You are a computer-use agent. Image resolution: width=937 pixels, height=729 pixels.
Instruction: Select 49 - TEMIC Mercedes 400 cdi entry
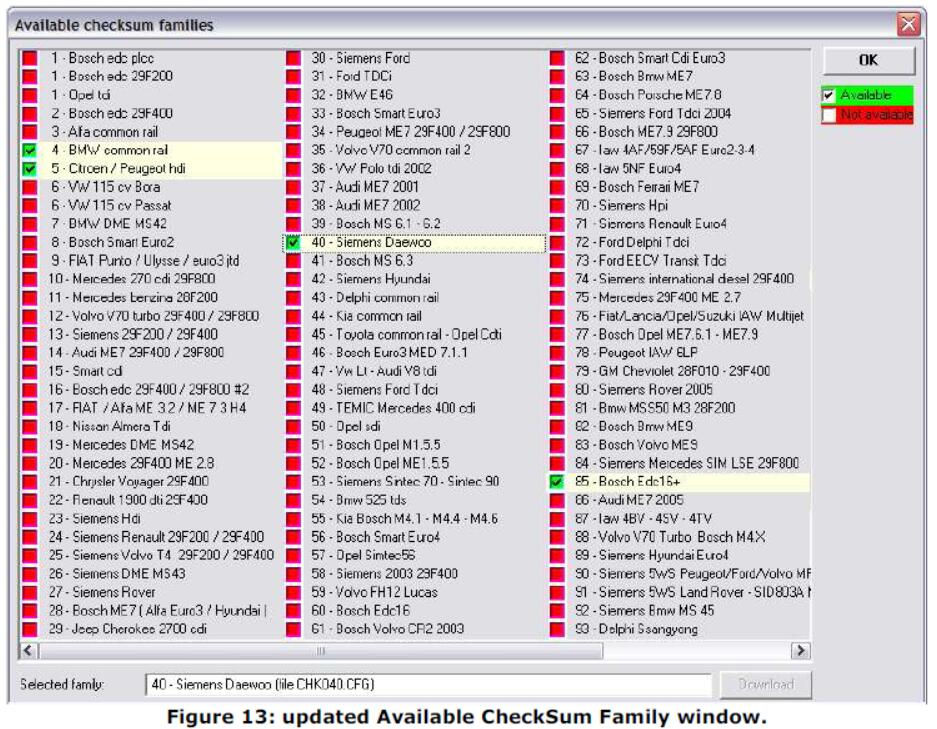[x=393, y=408]
